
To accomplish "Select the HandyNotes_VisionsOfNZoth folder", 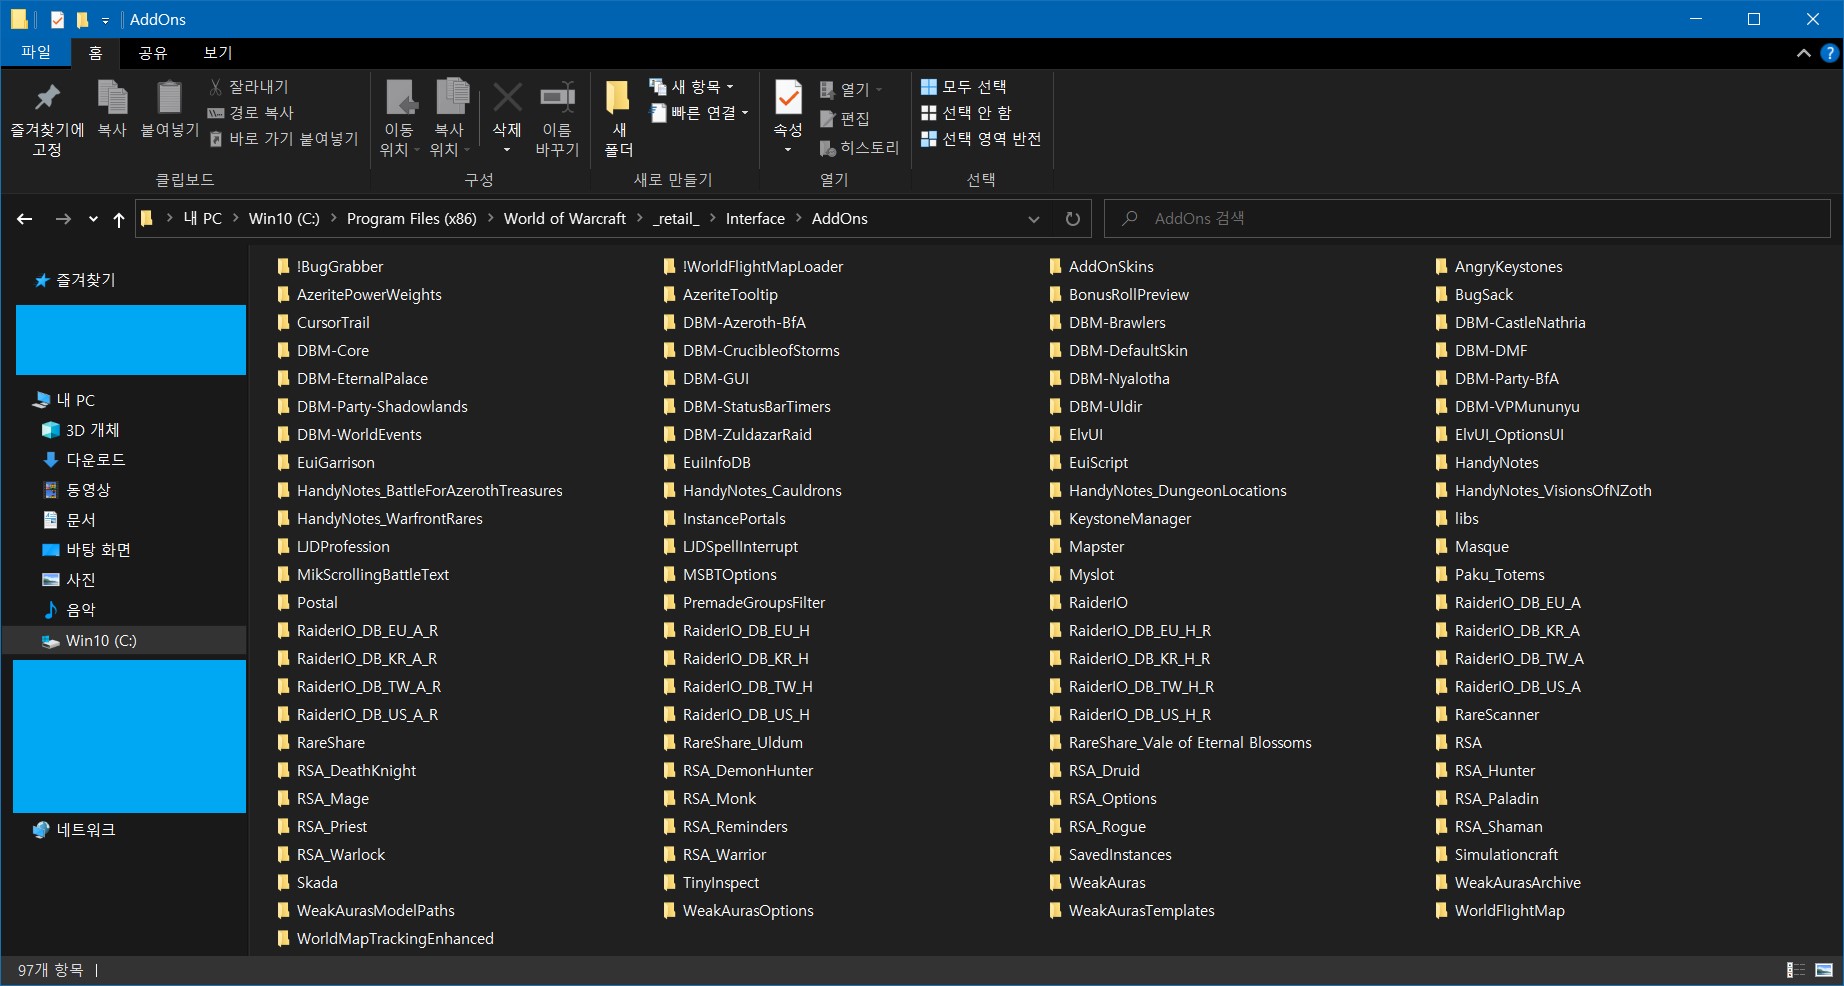I will click(x=1543, y=491).
